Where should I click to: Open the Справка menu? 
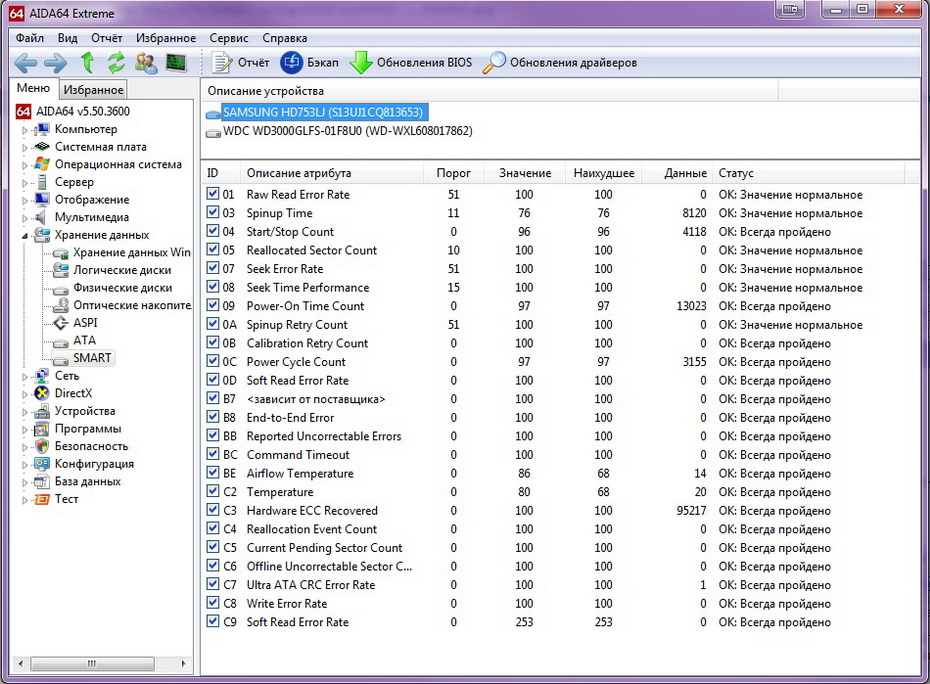coord(285,38)
